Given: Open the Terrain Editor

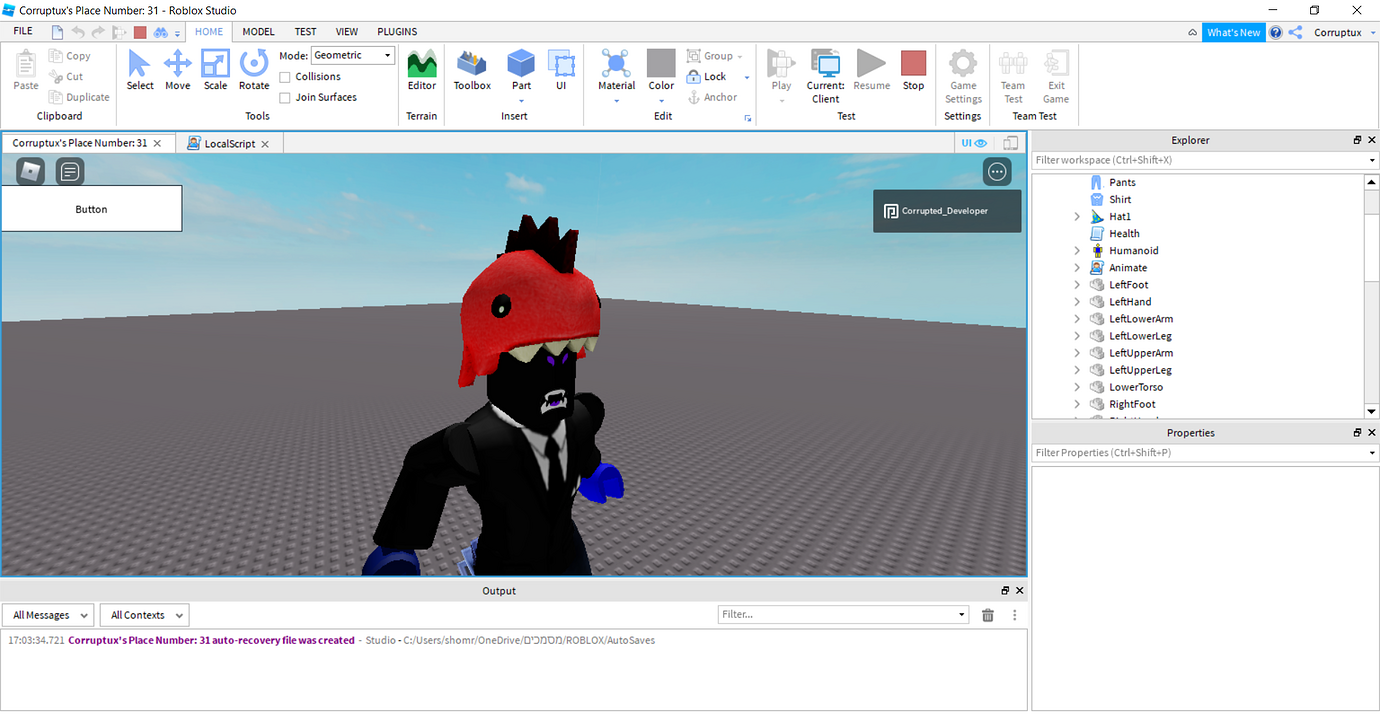Looking at the screenshot, I should 421,70.
